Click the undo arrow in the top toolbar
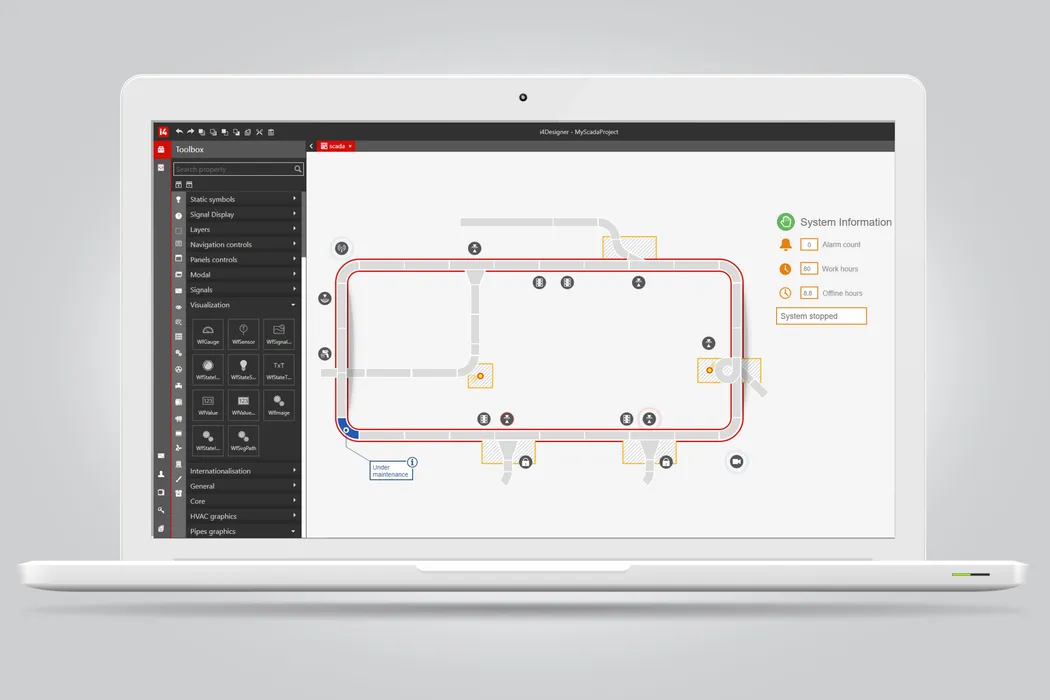The width and height of the screenshot is (1050, 700). click(179, 132)
